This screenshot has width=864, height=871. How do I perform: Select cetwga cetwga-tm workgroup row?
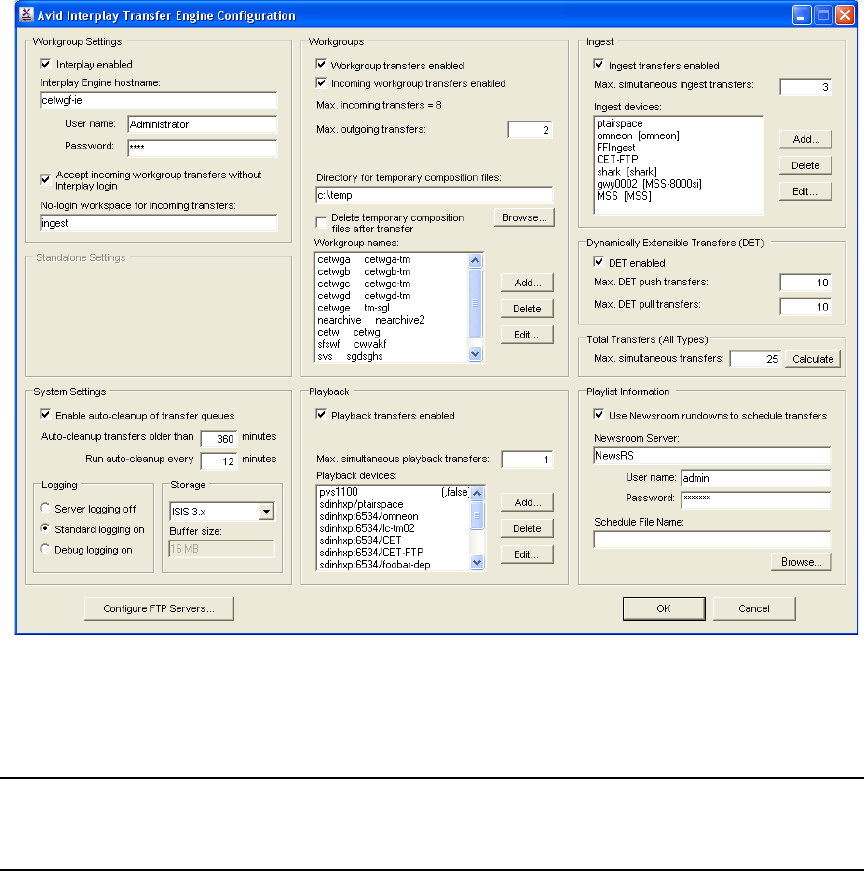tap(392, 259)
